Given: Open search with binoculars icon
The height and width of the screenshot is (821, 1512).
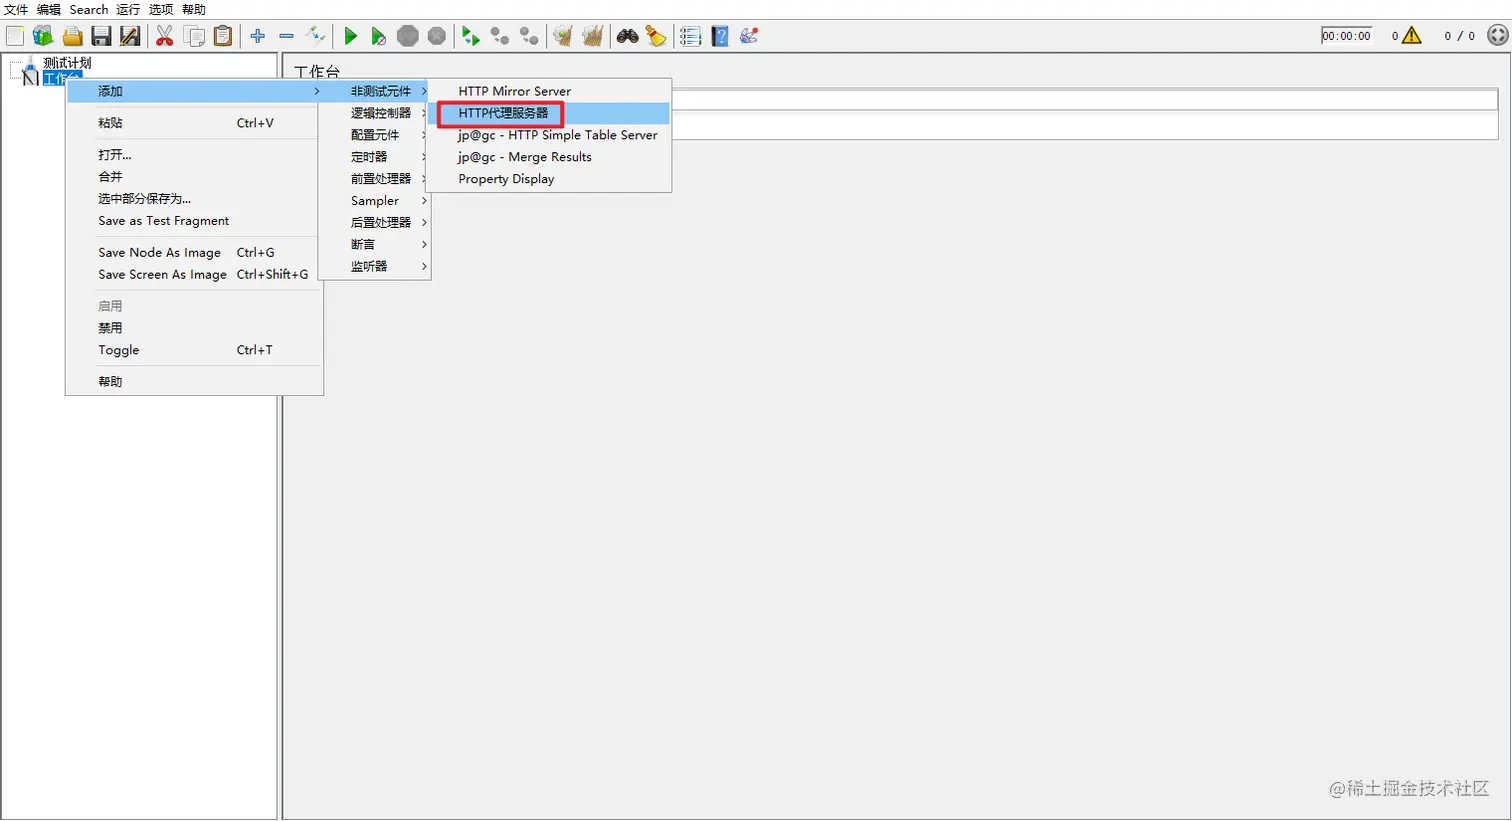Looking at the screenshot, I should [x=628, y=36].
